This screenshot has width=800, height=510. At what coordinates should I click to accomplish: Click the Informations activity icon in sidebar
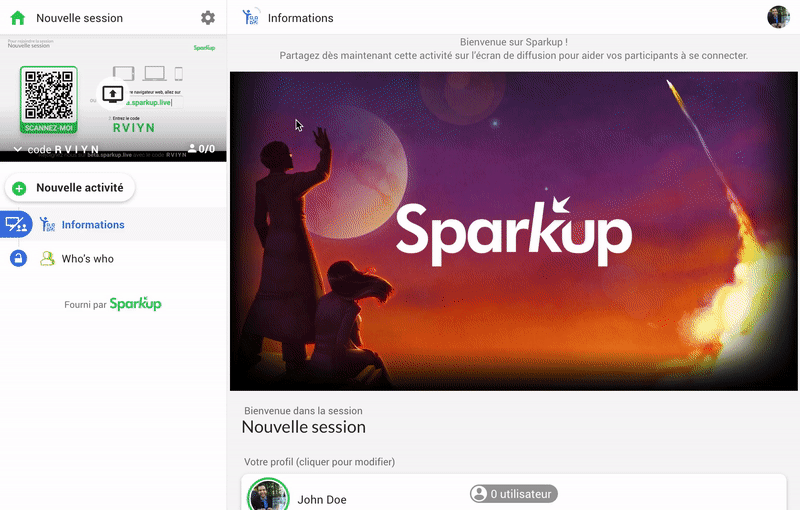pos(47,224)
